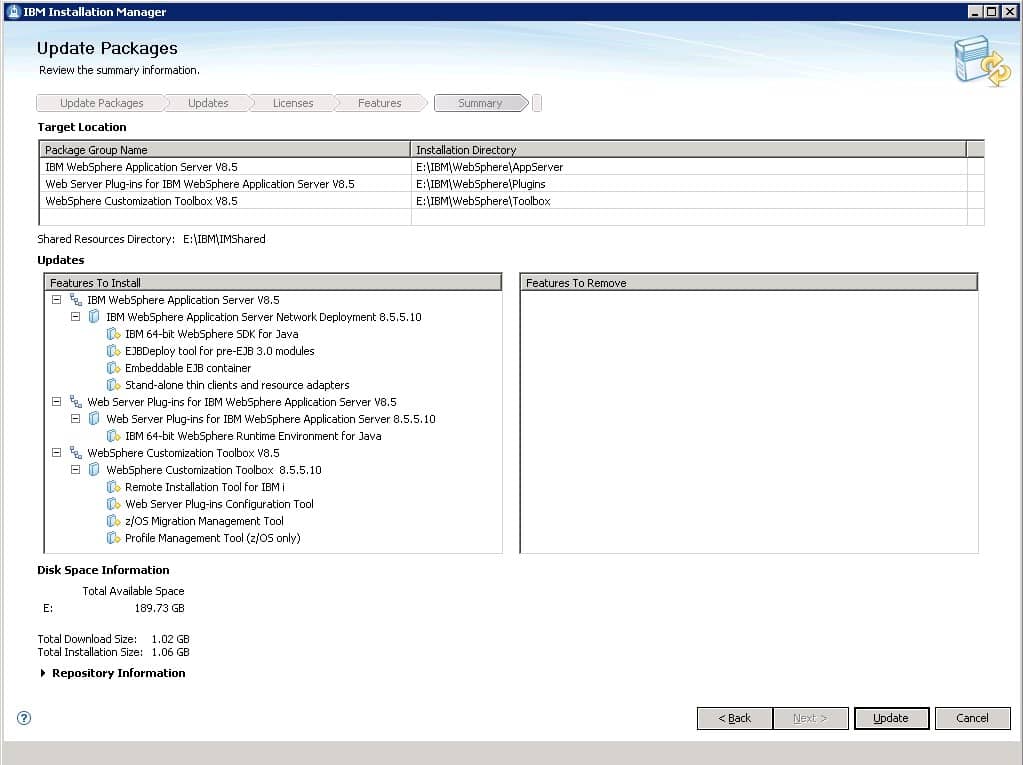
Task: Click the Update Packages banner graphic icon
Action: (x=982, y=61)
